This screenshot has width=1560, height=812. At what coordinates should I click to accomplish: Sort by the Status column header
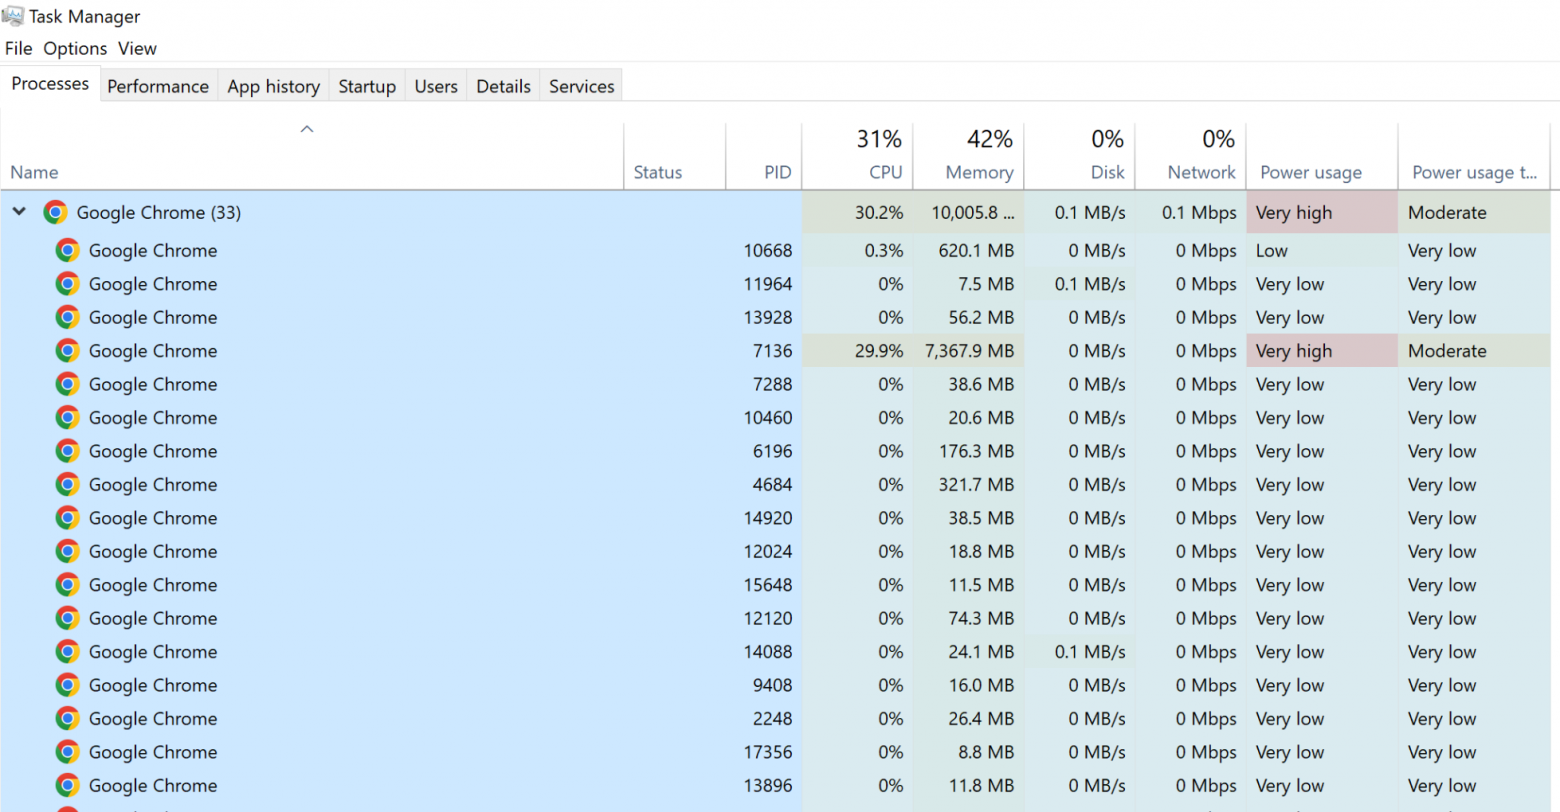(675, 155)
